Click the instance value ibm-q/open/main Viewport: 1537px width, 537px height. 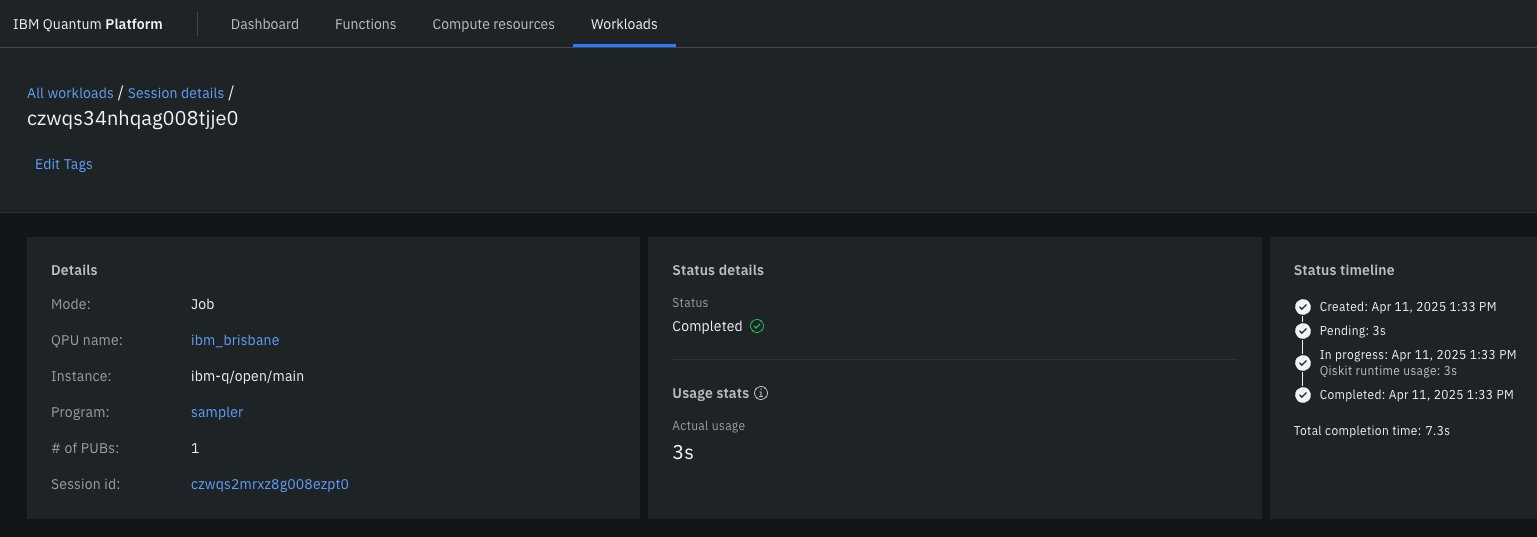tap(247, 376)
